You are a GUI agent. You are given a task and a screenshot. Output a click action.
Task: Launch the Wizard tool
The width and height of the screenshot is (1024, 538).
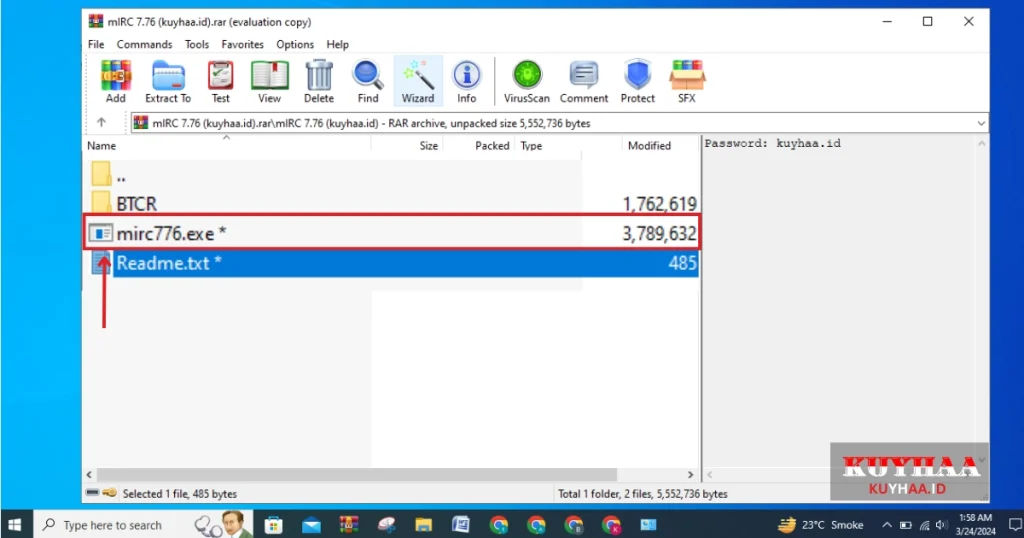point(418,82)
